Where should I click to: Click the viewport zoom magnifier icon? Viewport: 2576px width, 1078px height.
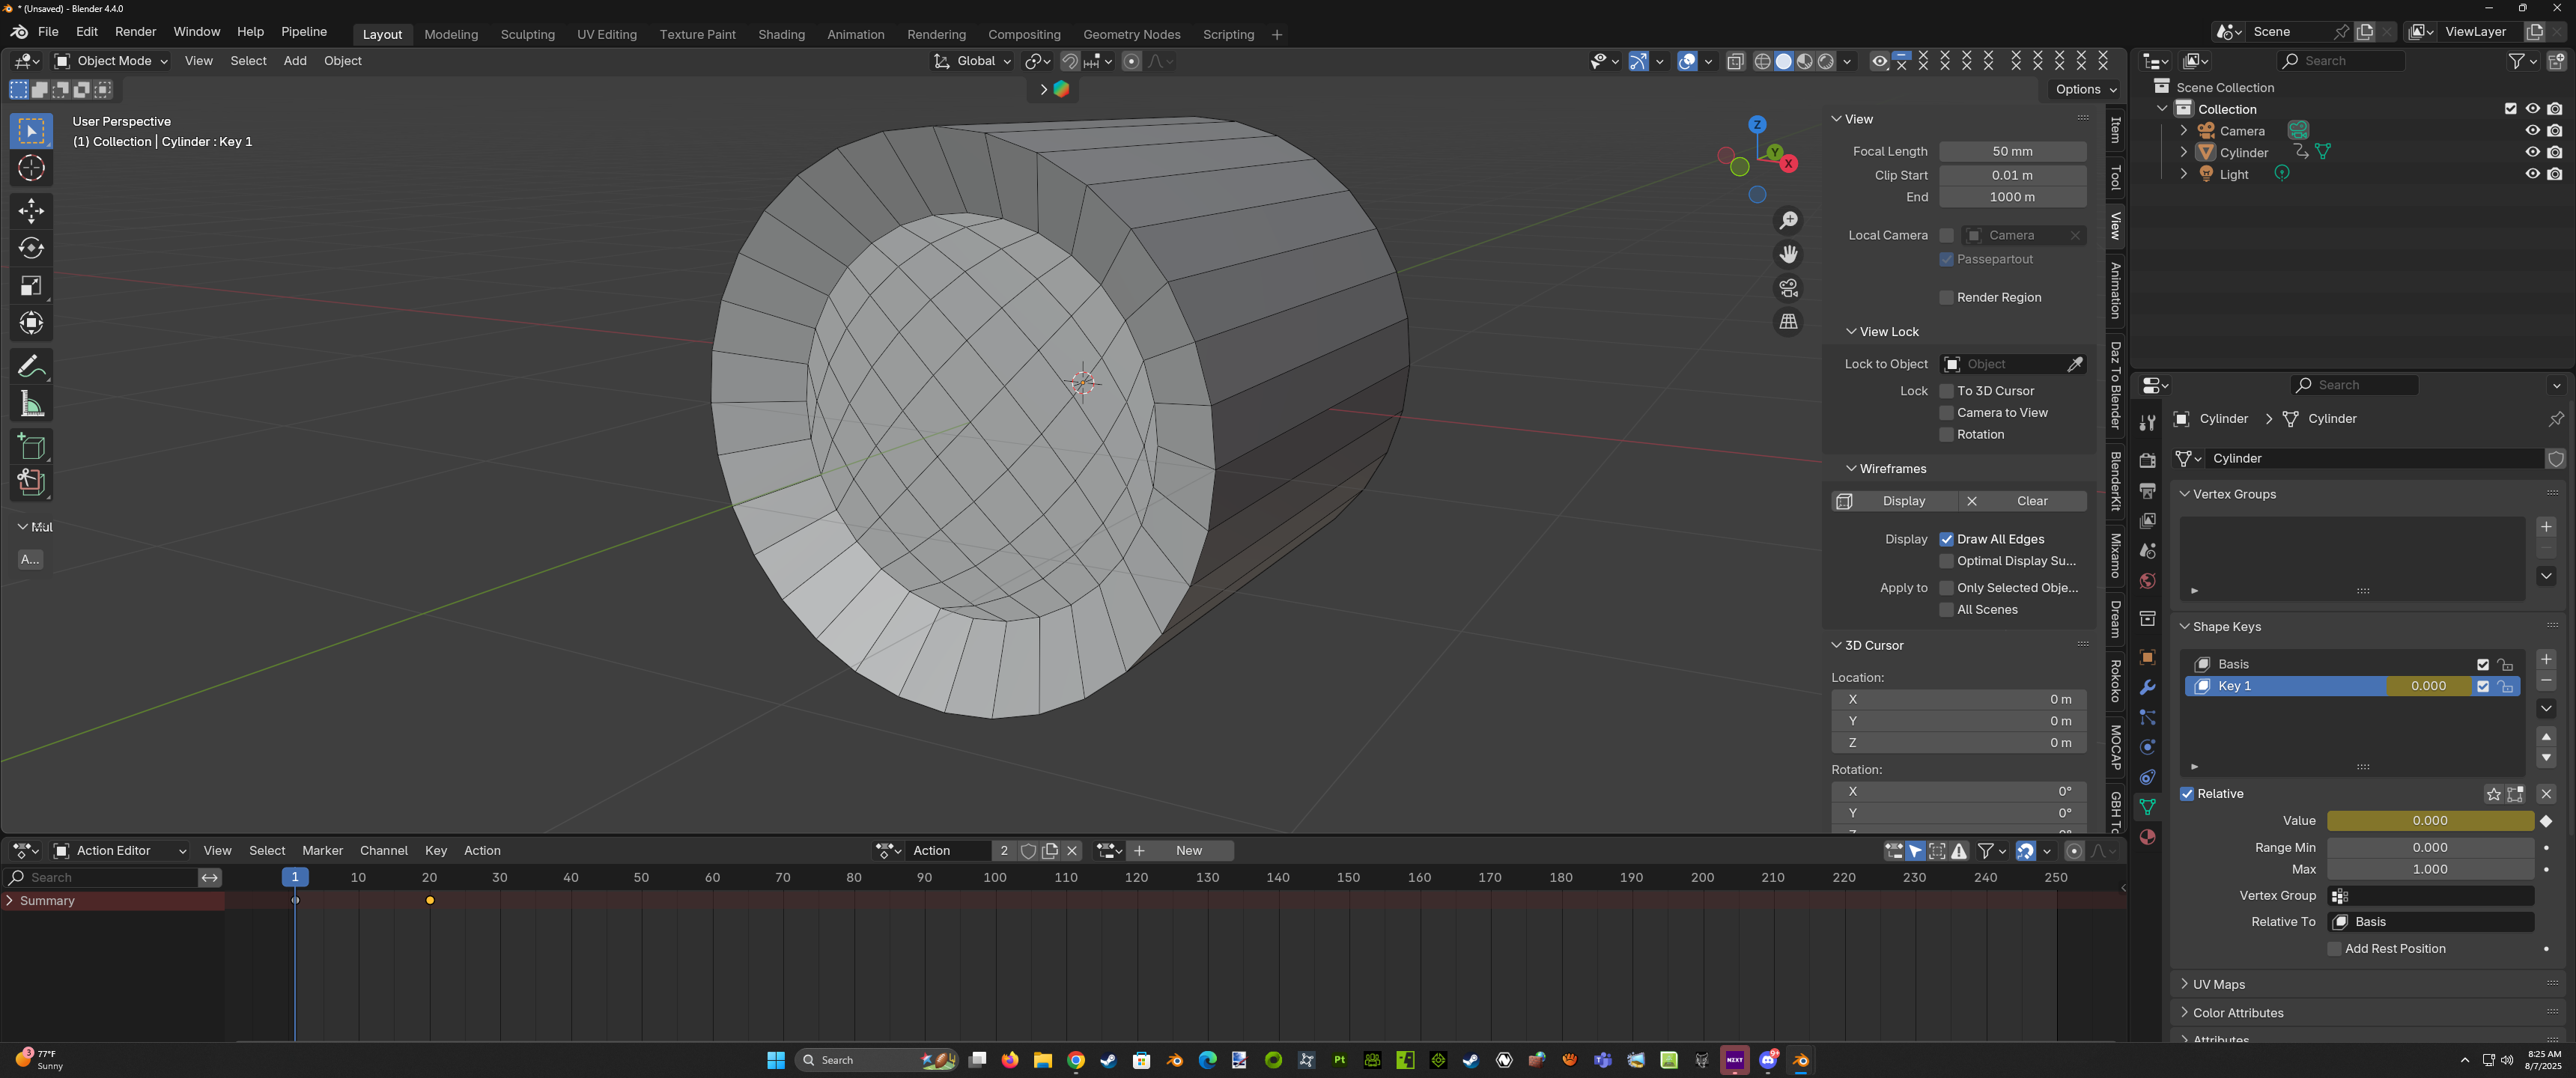coord(1788,220)
